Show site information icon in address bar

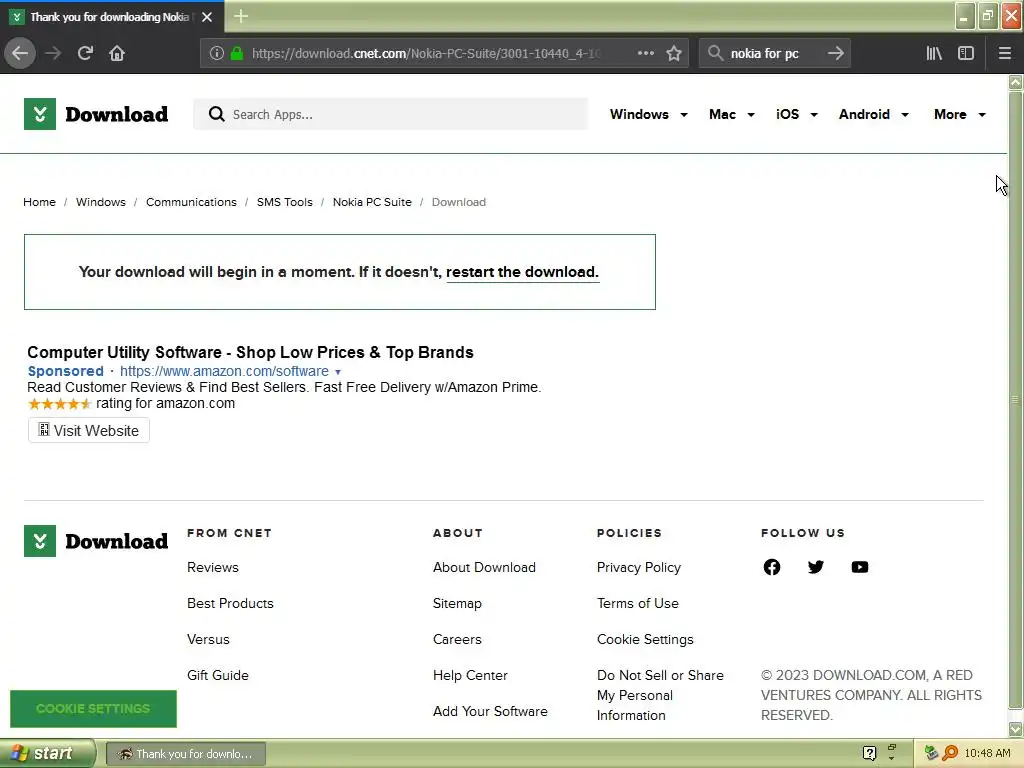tap(217, 53)
